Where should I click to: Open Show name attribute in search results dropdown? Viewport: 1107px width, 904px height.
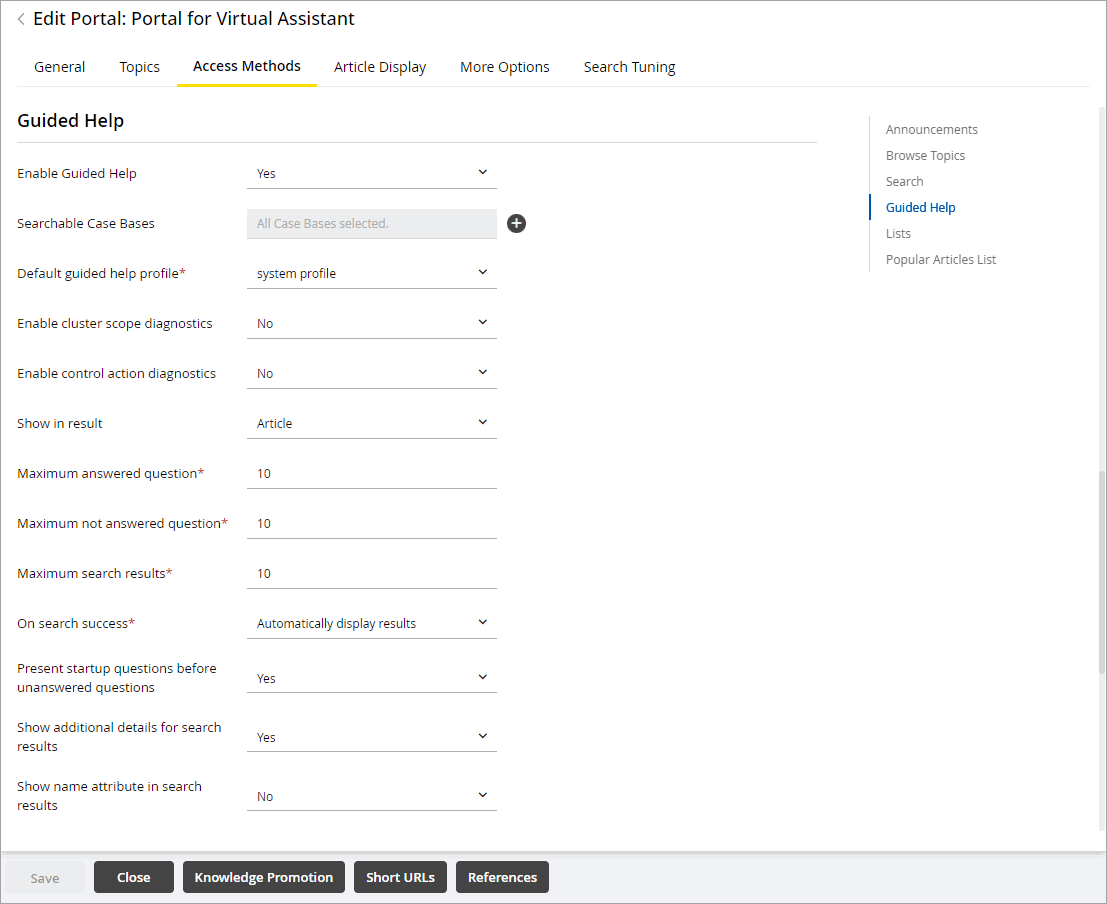(x=371, y=795)
